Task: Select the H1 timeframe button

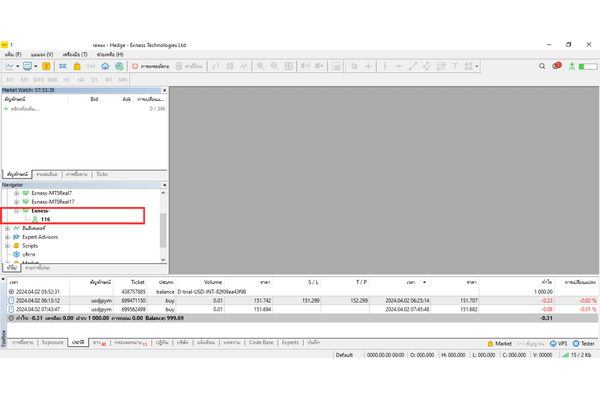Action: tap(67, 78)
